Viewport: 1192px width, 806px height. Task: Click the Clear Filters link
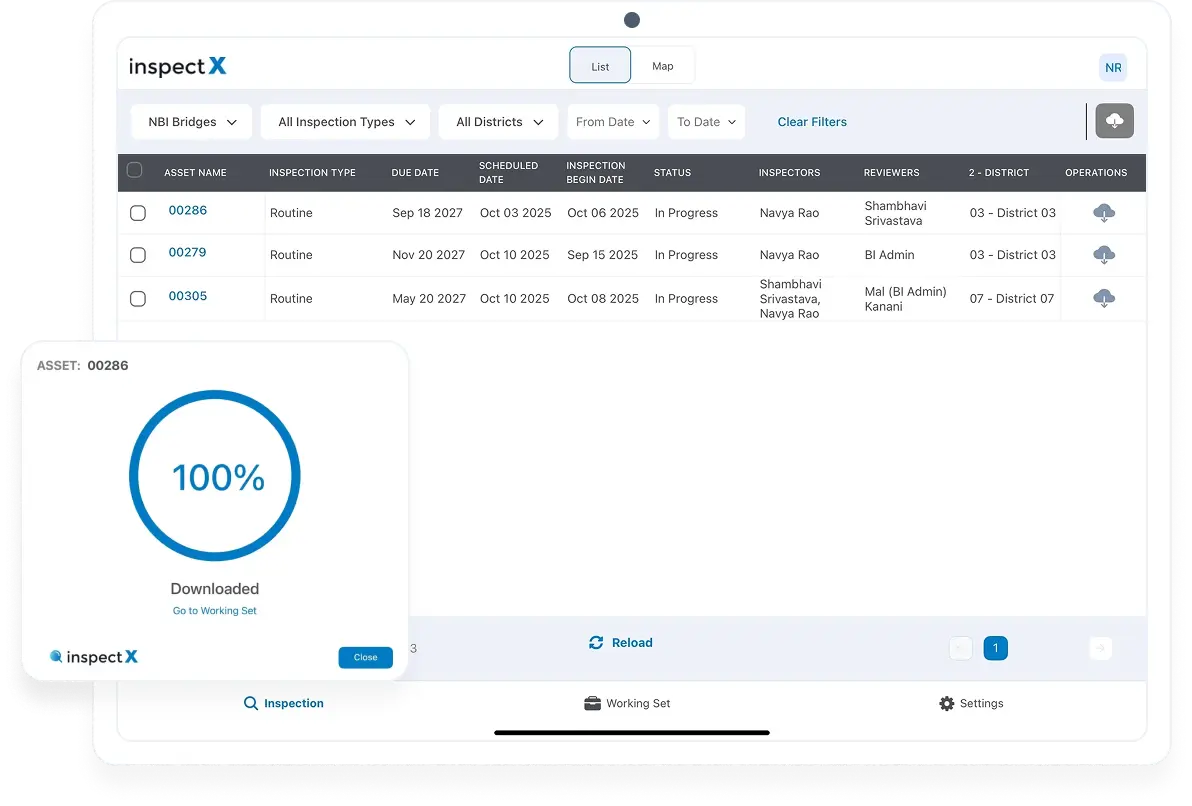pyautogui.click(x=812, y=121)
